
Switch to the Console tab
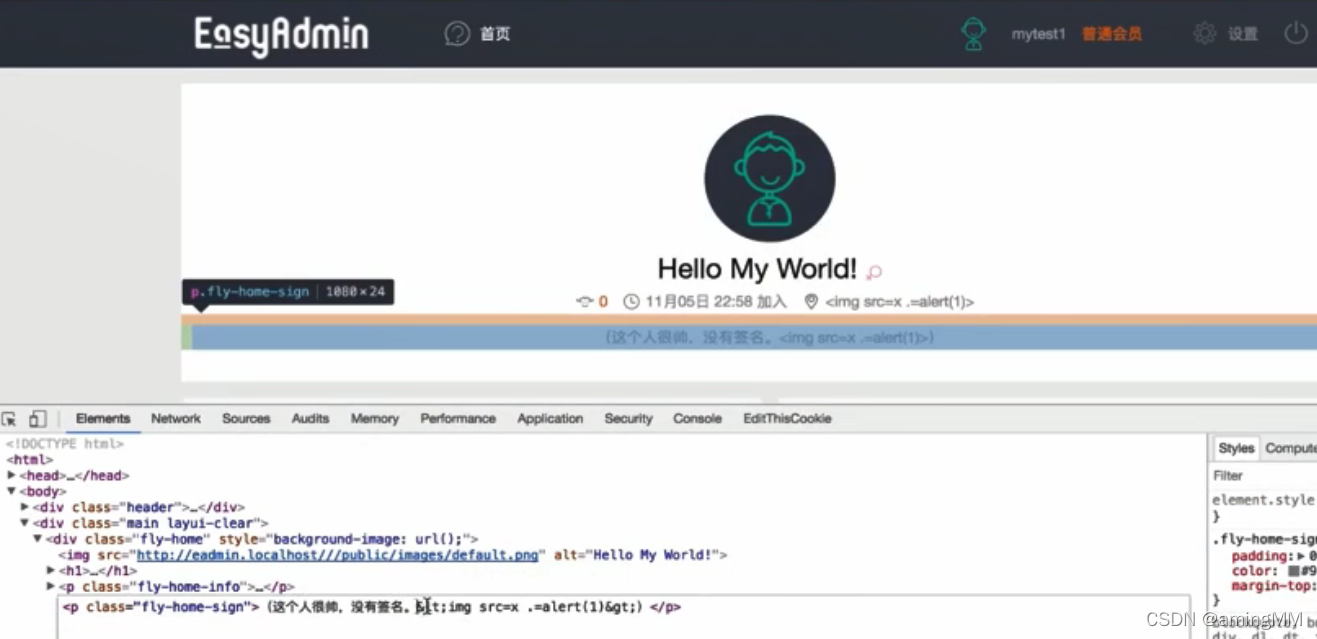(697, 418)
